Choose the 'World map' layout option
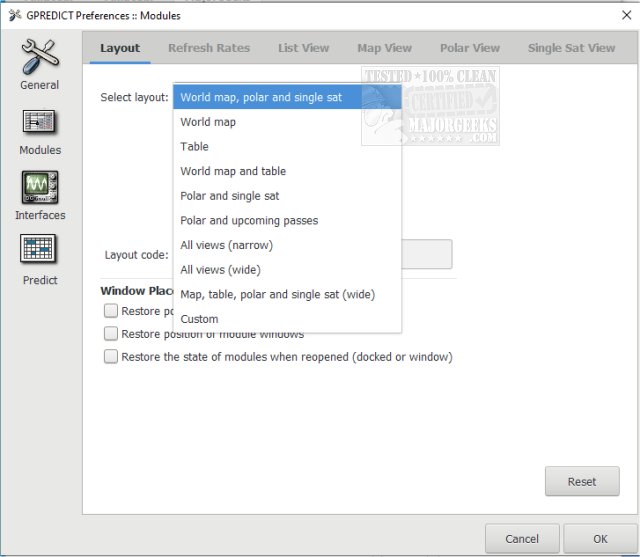This screenshot has width=640, height=557. coord(287,122)
